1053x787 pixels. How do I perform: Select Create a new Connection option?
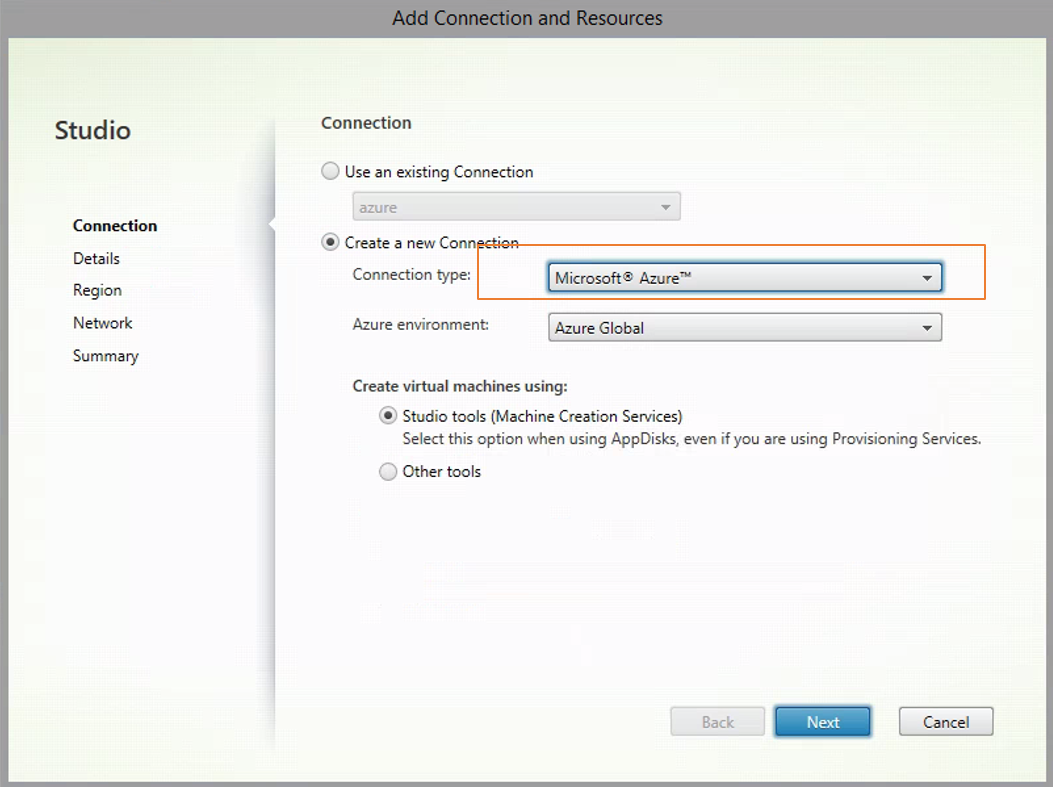[331, 243]
